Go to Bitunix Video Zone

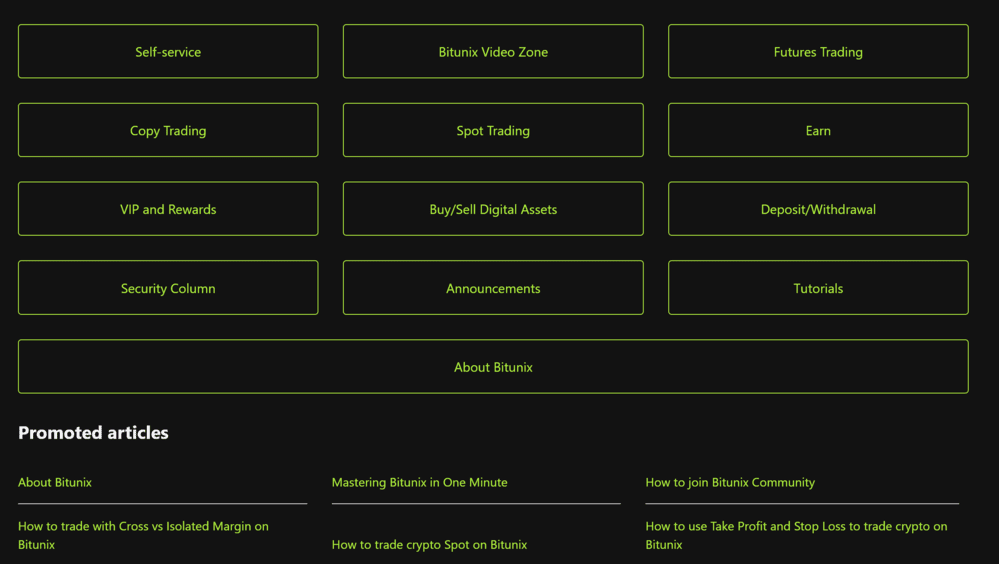coord(493,52)
